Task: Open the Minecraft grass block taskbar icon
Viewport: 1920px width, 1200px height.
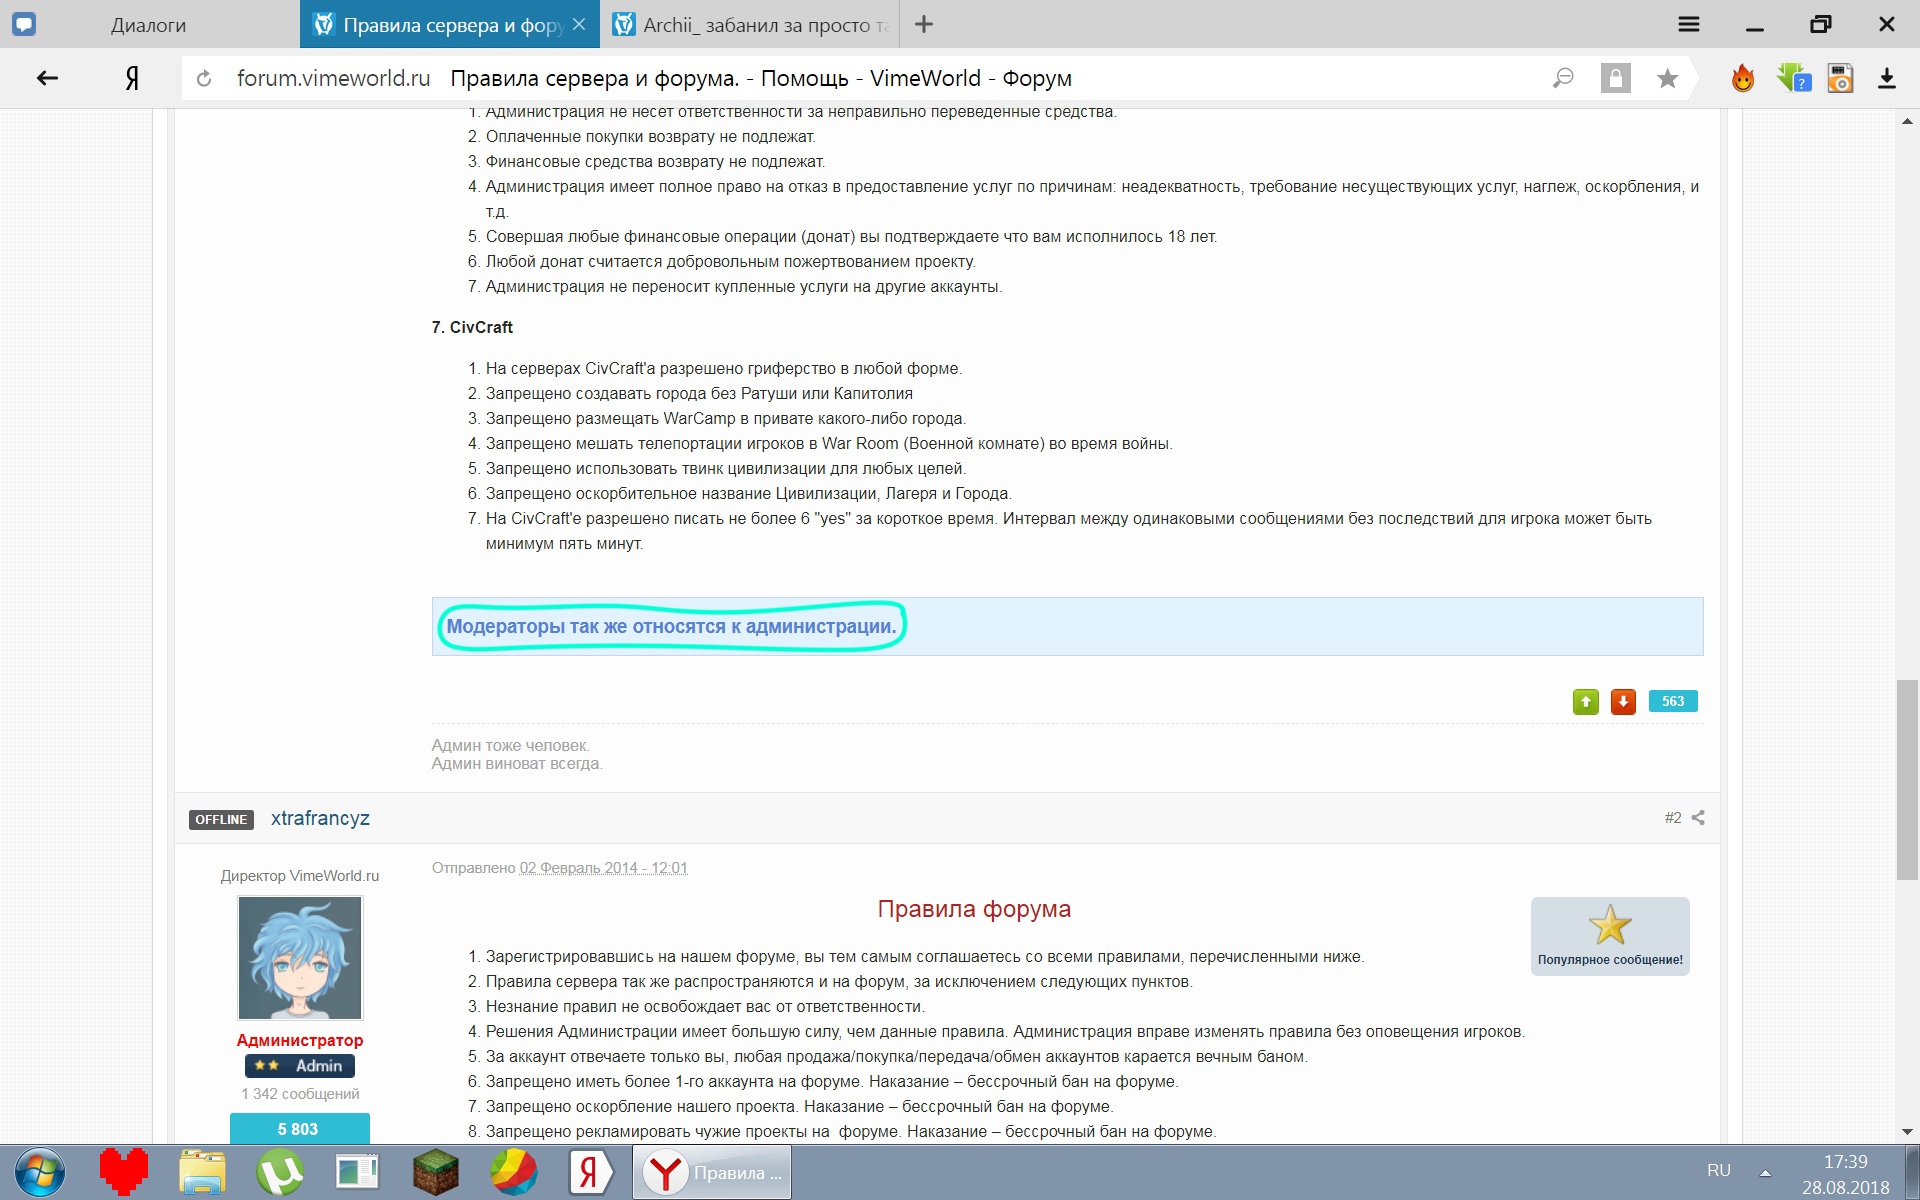Action: 436,1172
